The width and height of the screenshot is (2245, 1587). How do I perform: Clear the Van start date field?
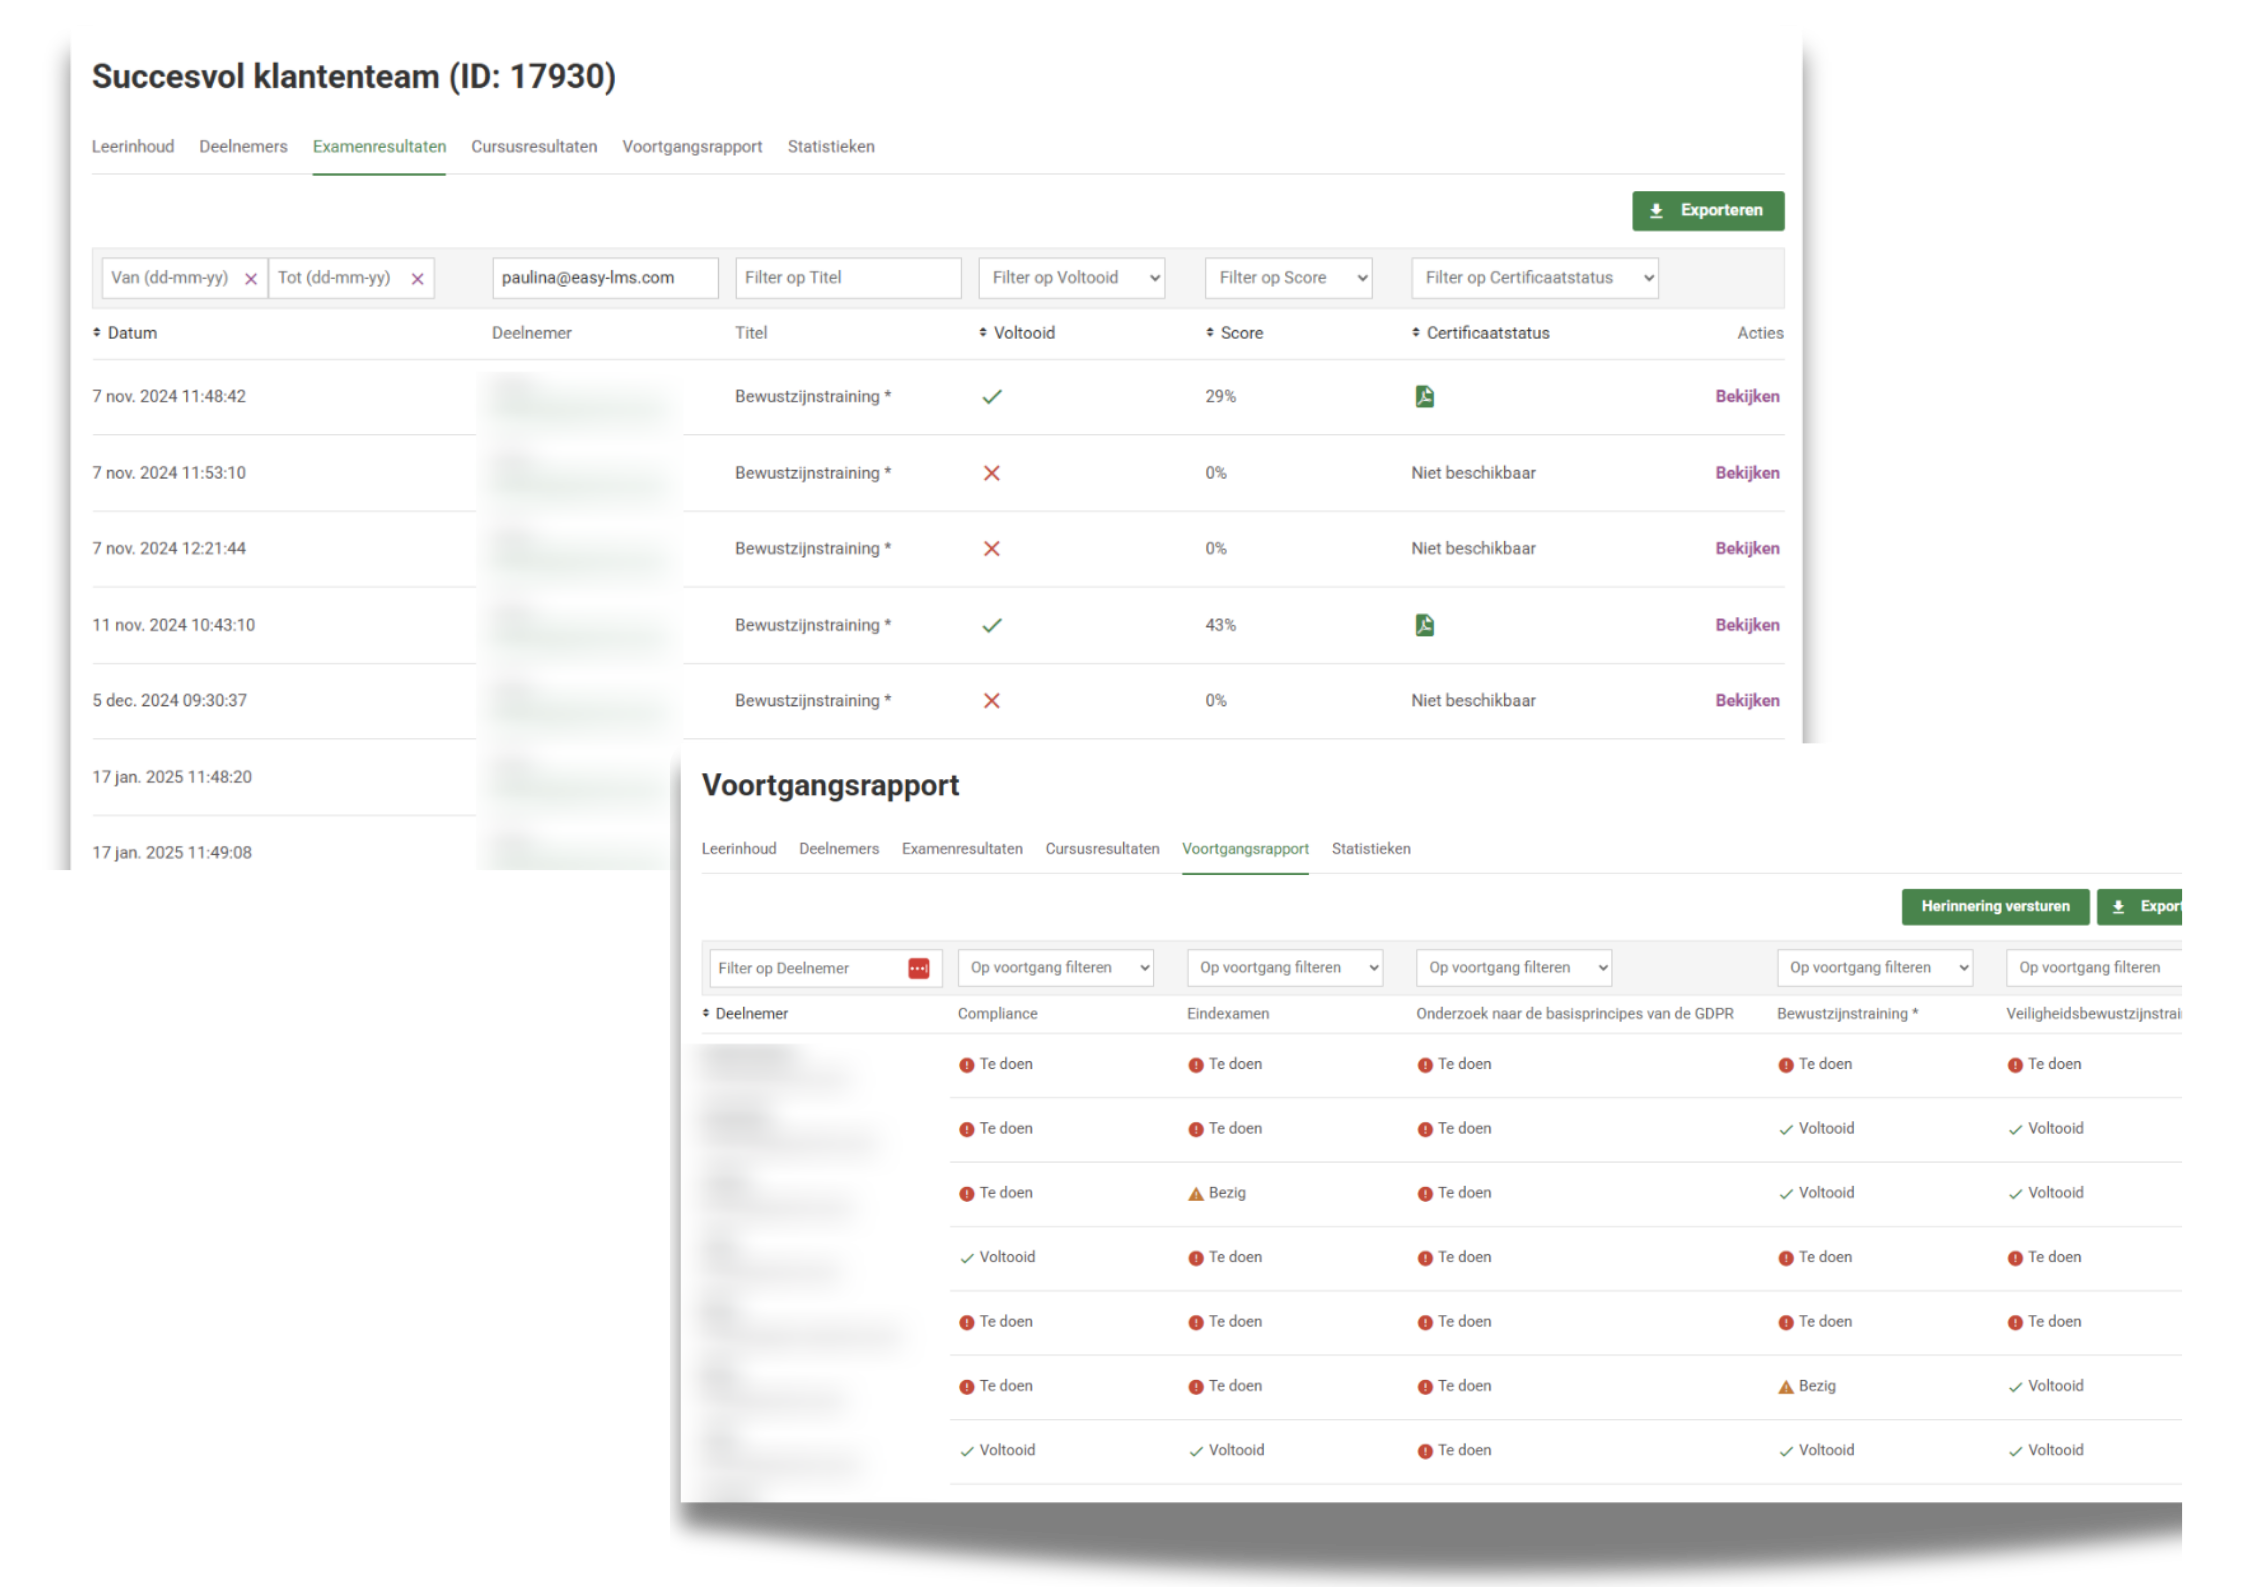tap(251, 279)
